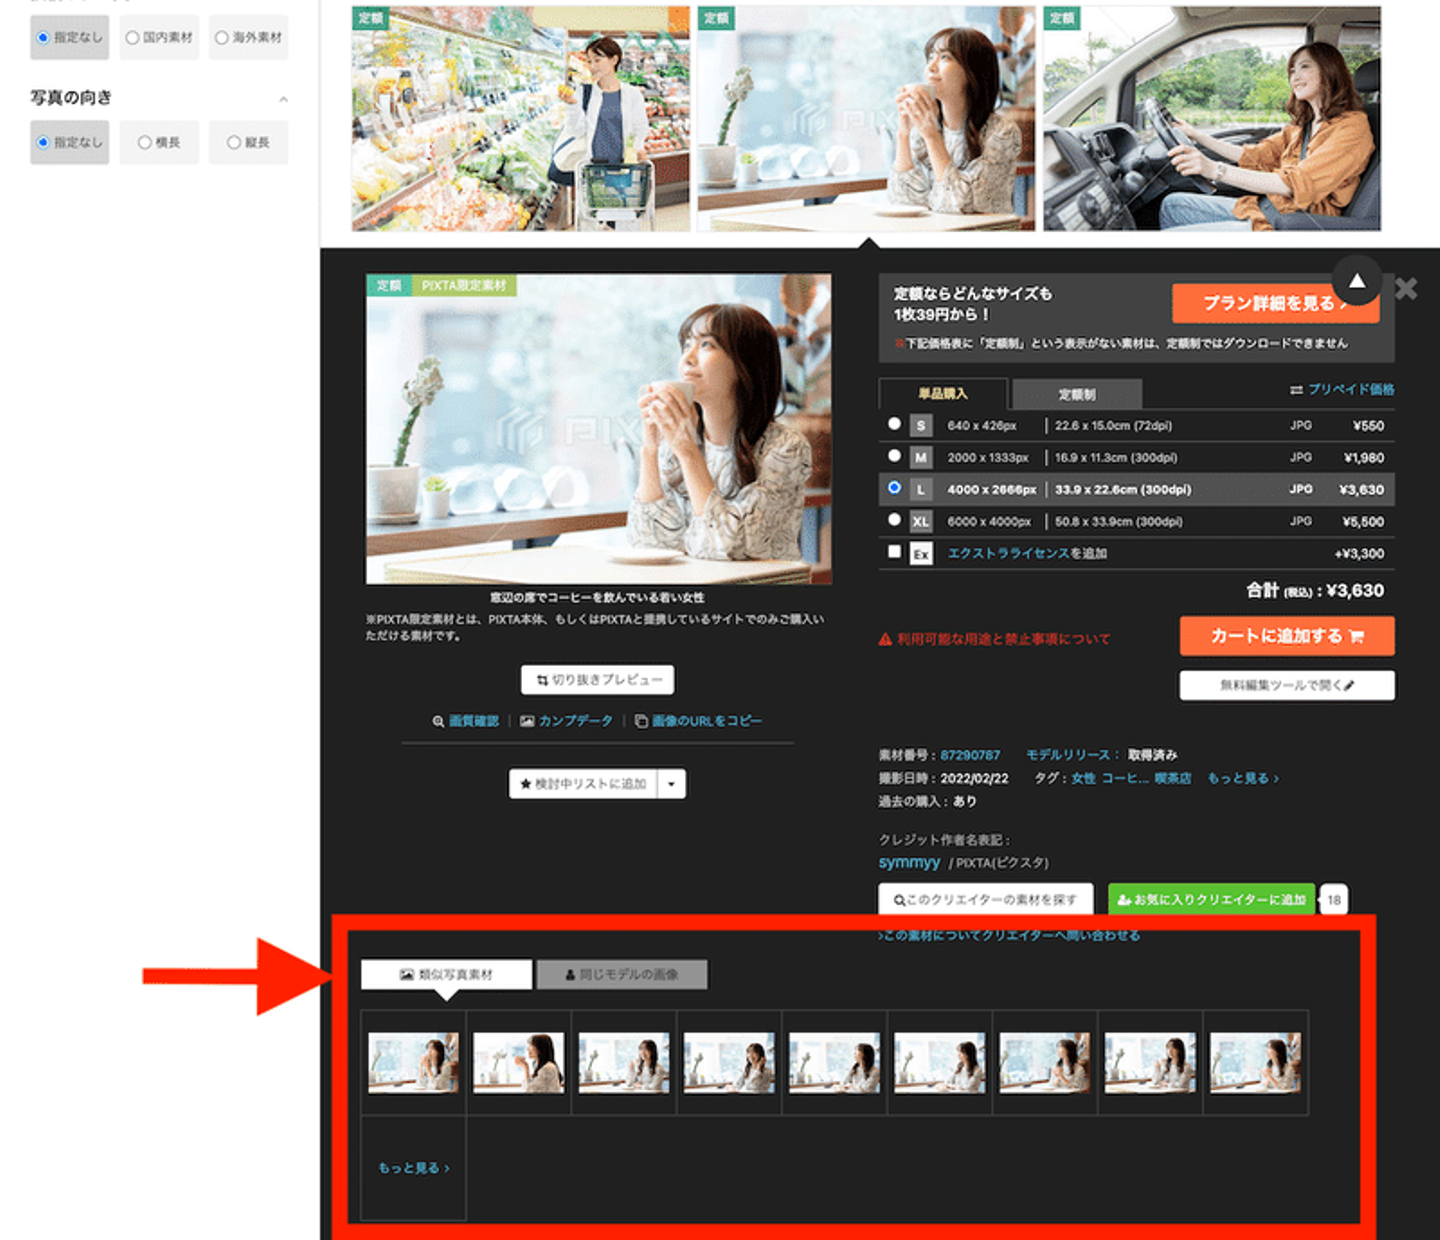Open the top-row cafe coffee woman thumbnail

pos(866,119)
